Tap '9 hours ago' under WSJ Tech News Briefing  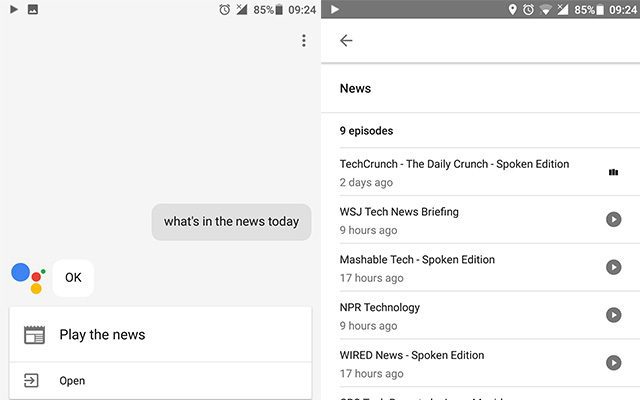click(x=369, y=230)
